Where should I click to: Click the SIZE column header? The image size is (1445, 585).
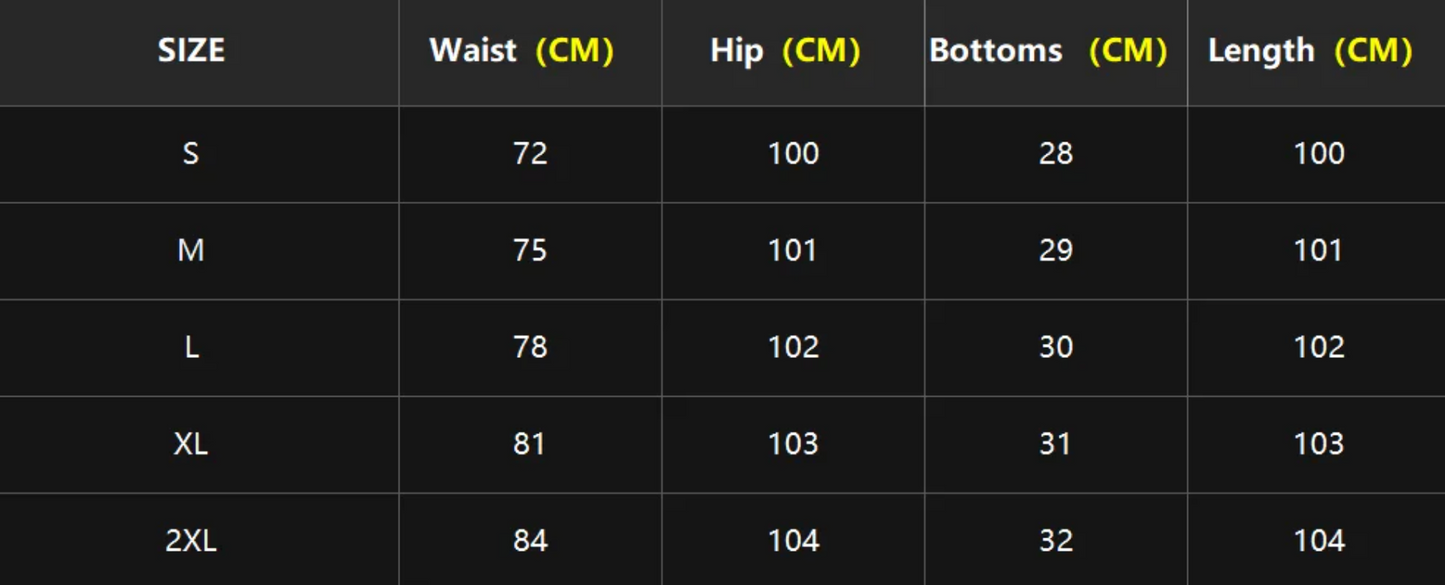tap(191, 50)
